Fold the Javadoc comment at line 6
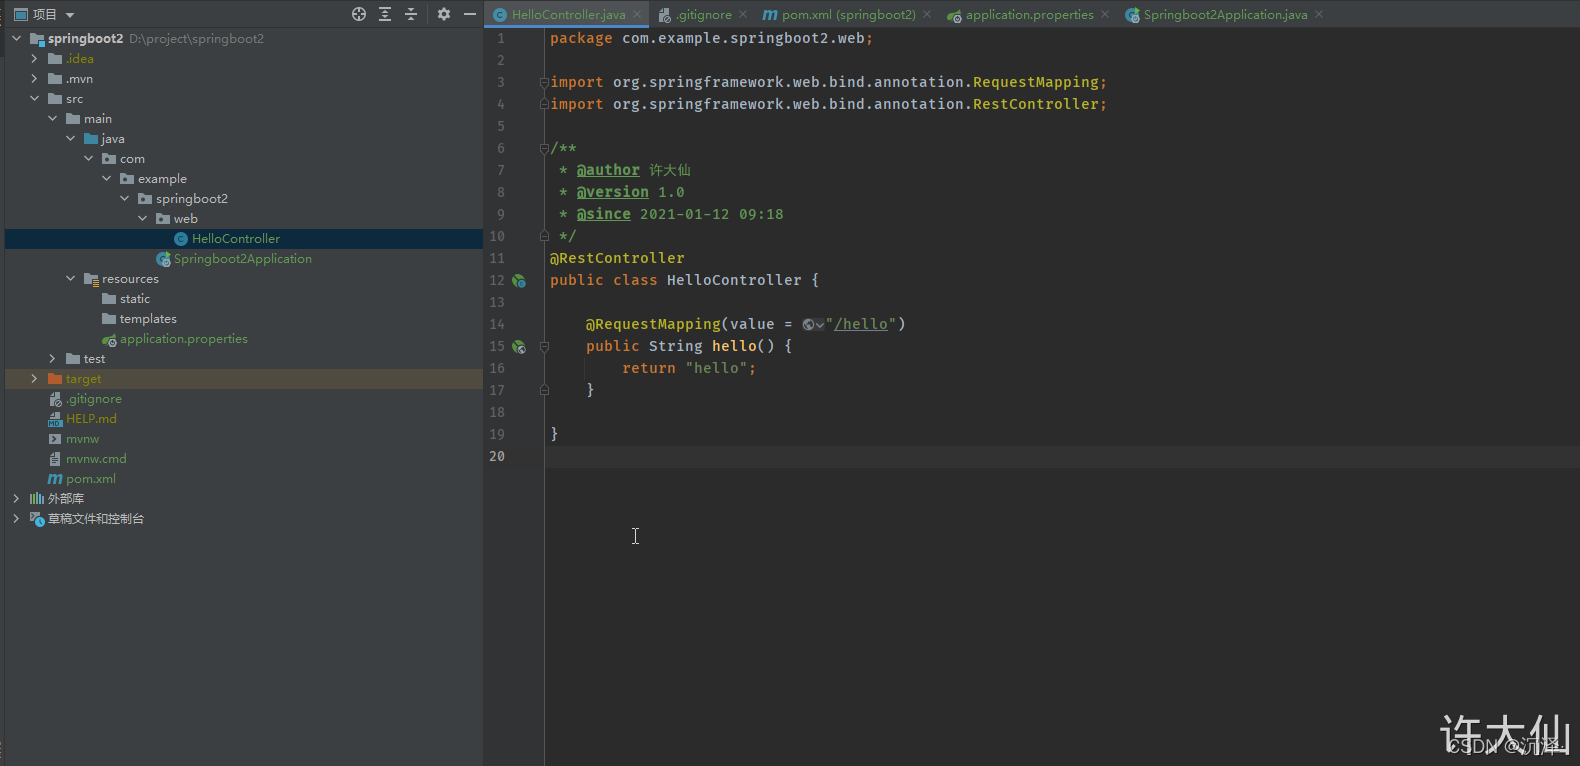 pyautogui.click(x=544, y=149)
